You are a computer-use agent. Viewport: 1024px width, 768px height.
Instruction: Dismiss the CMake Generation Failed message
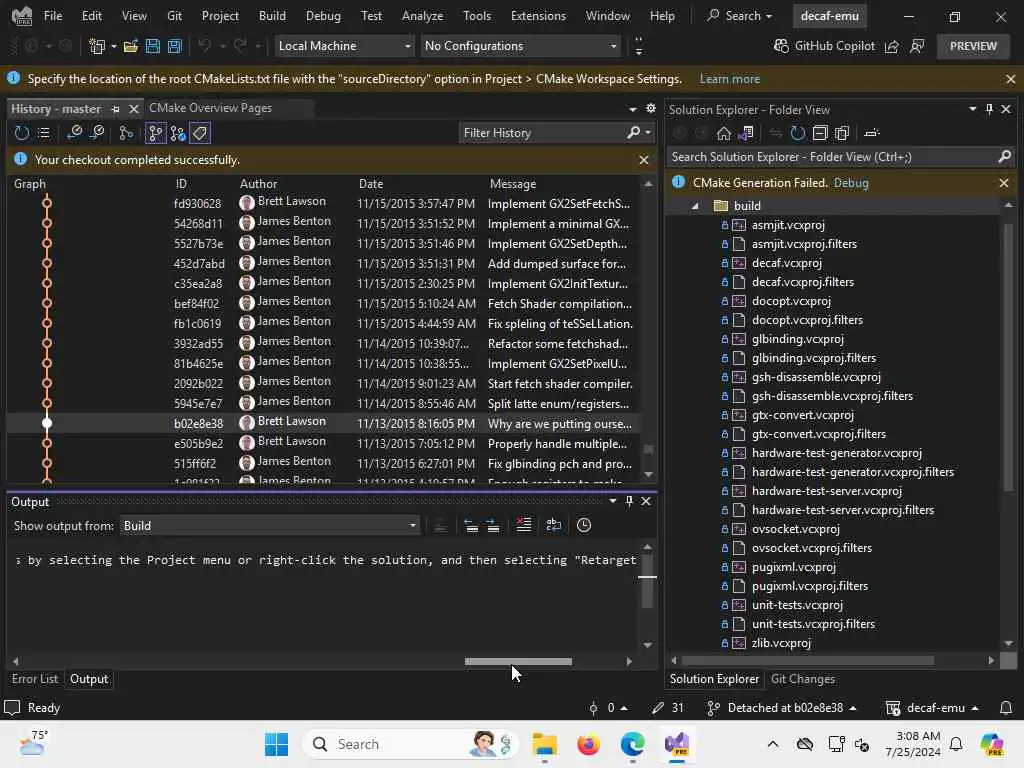1004,183
